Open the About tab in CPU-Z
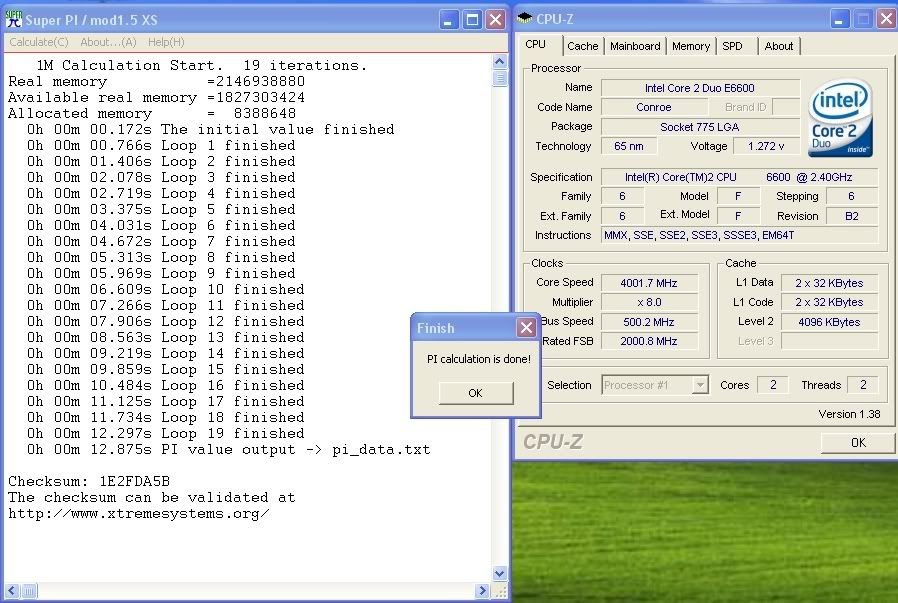The width and height of the screenshot is (898, 603). coord(779,46)
